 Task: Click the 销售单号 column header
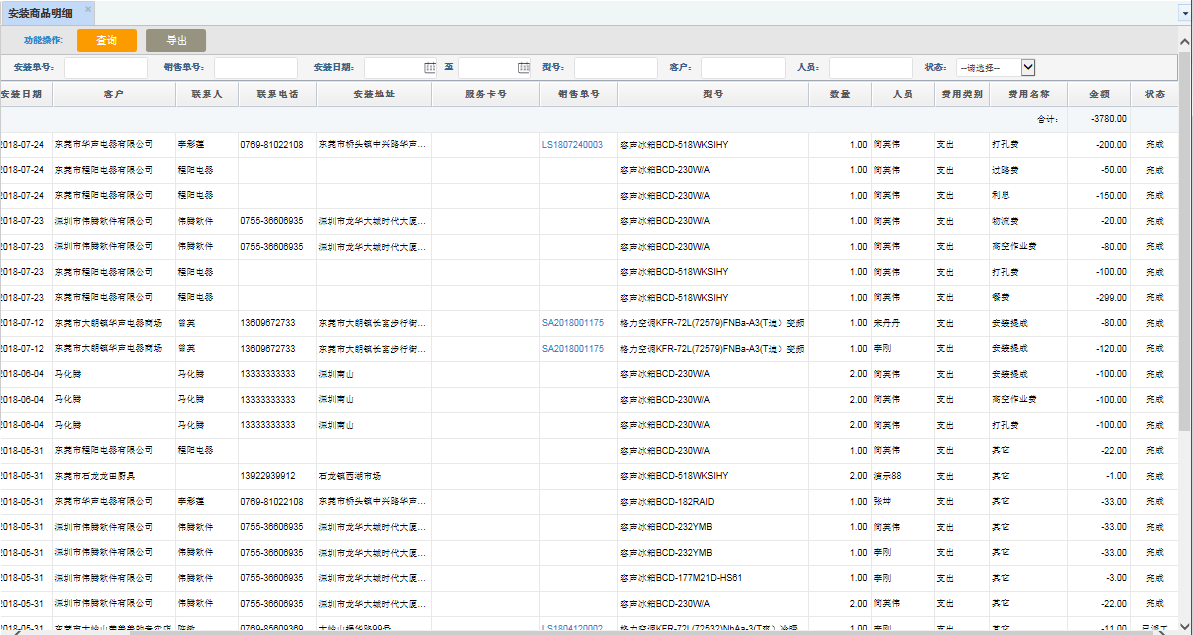(578, 94)
